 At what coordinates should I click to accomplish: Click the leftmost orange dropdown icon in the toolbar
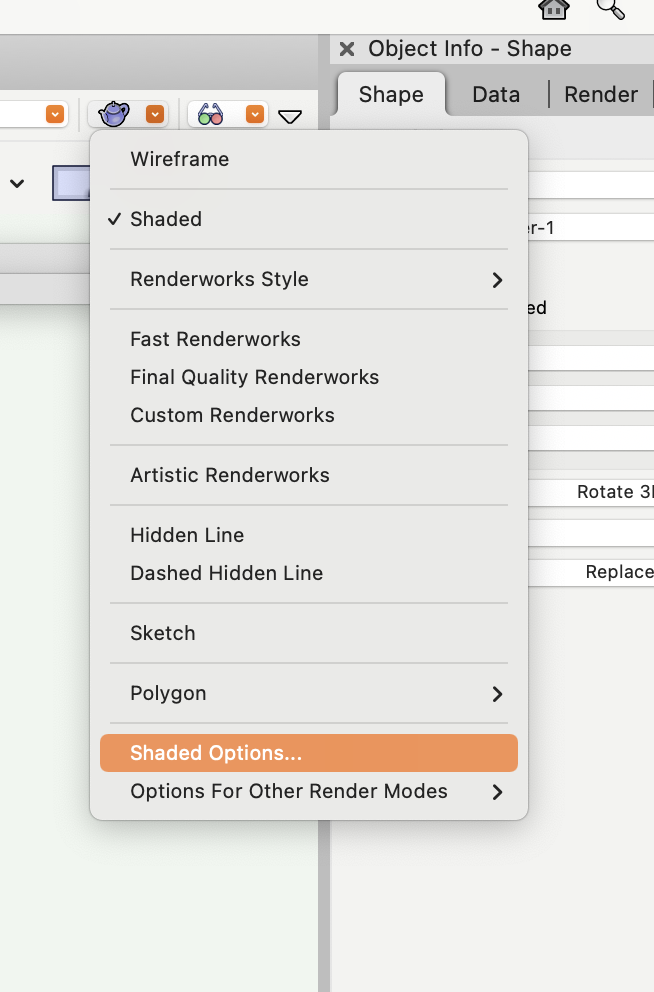[x=56, y=114]
